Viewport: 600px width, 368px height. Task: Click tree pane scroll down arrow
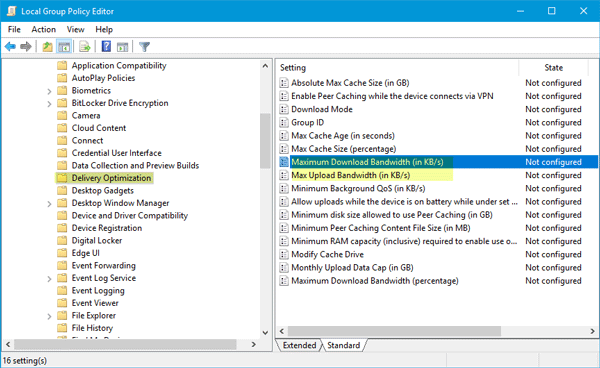[265, 332]
